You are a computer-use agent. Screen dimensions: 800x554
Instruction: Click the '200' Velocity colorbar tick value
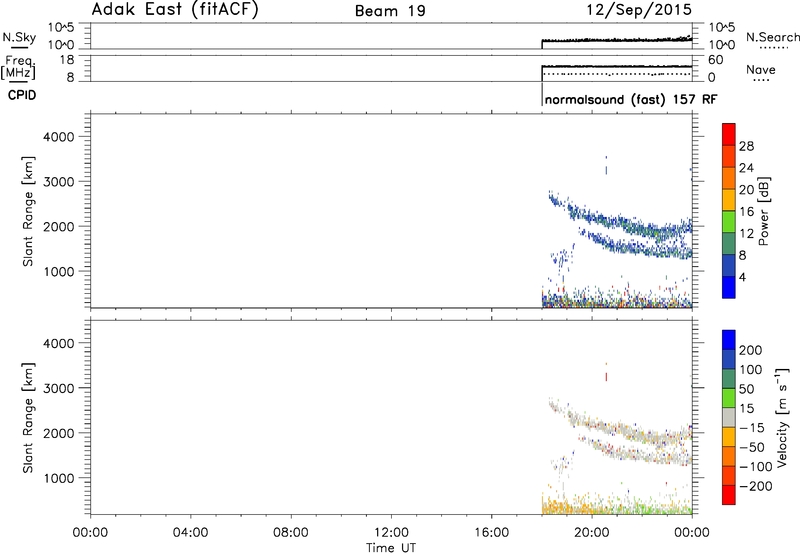pos(751,350)
